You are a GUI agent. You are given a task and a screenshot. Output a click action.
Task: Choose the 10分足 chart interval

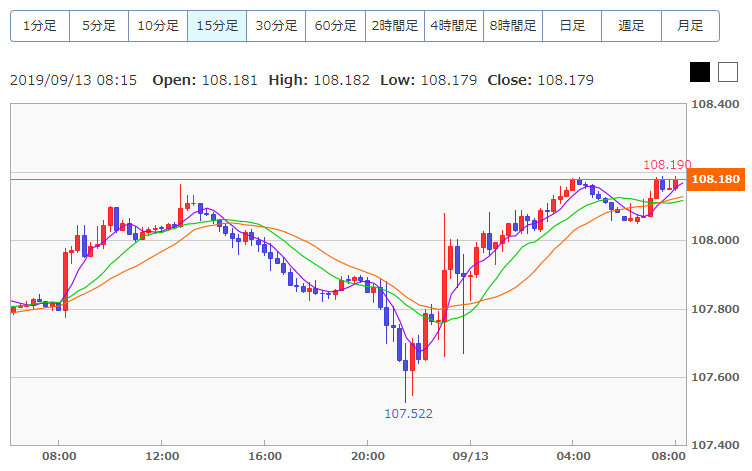(x=158, y=26)
